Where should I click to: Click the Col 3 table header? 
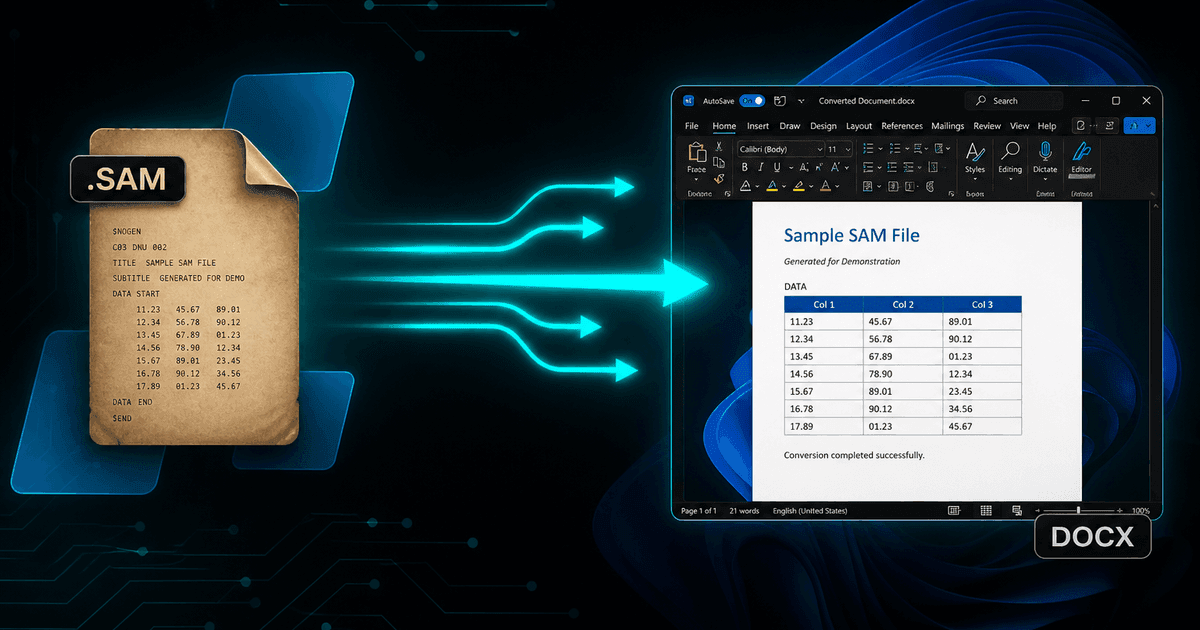pos(982,304)
